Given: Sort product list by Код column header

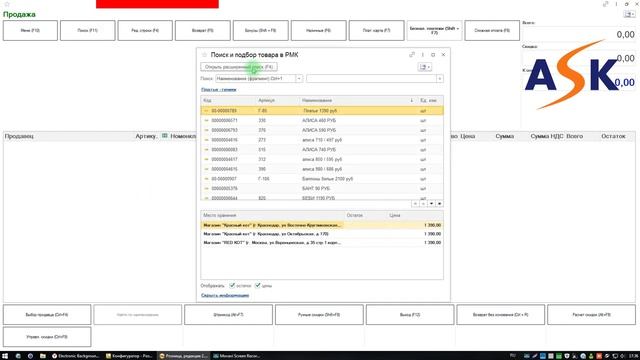Looking at the screenshot, I should point(228,100).
